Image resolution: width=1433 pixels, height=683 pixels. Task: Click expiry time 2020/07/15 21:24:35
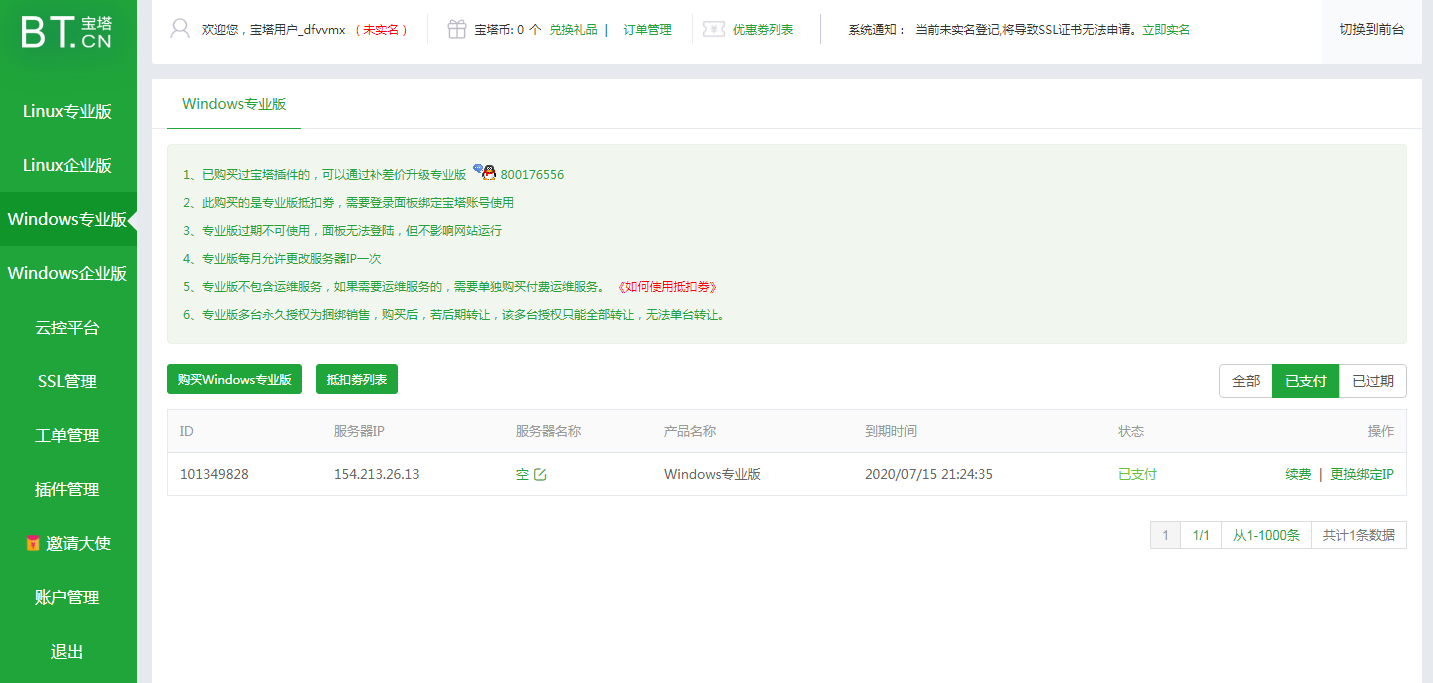click(x=929, y=474)
